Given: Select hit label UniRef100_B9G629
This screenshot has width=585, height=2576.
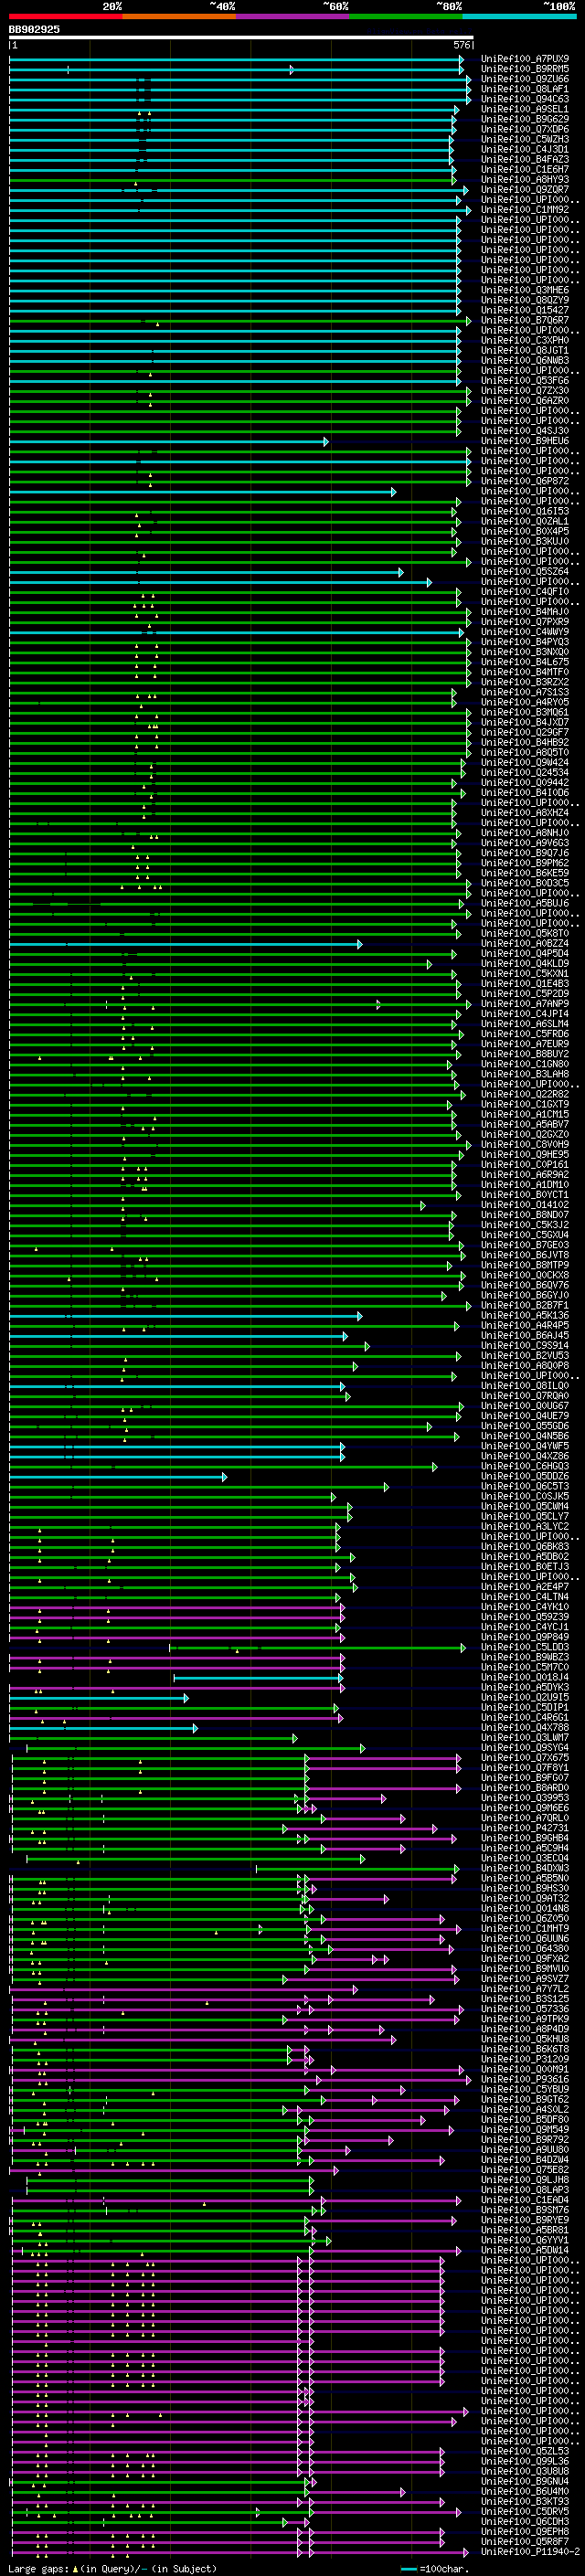Looking at the screenshot, I should click(525, 119).
